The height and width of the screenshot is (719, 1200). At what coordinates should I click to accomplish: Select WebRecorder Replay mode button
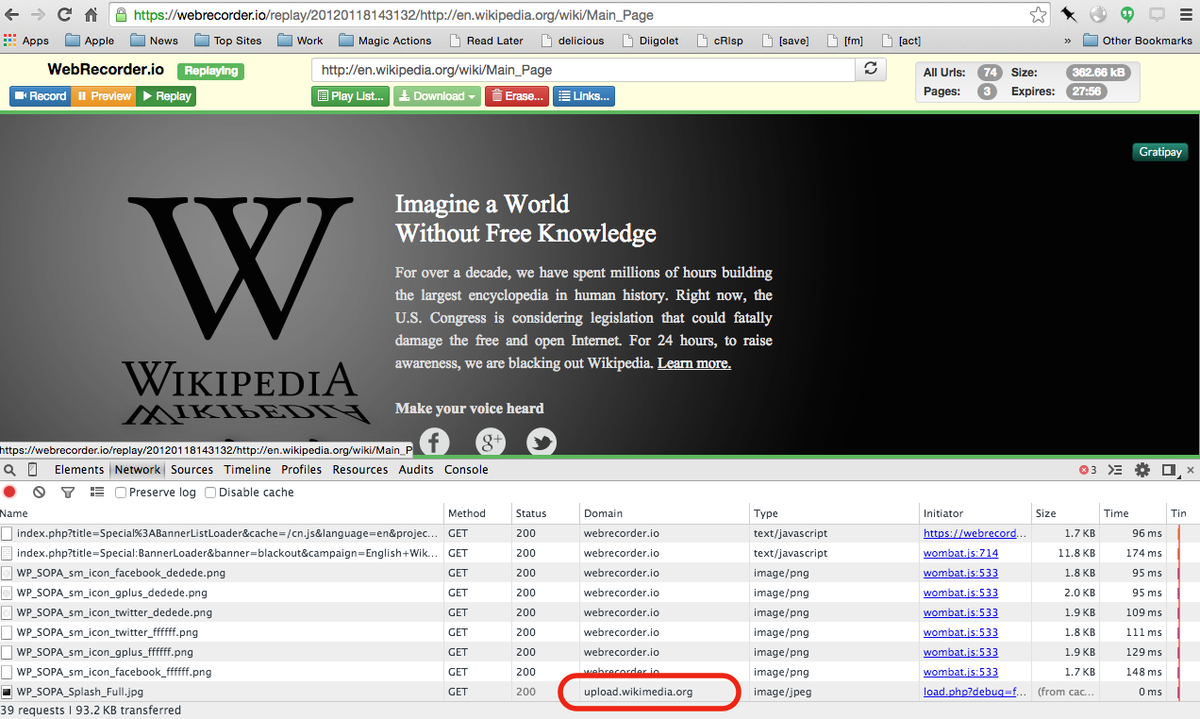point(165,96)
